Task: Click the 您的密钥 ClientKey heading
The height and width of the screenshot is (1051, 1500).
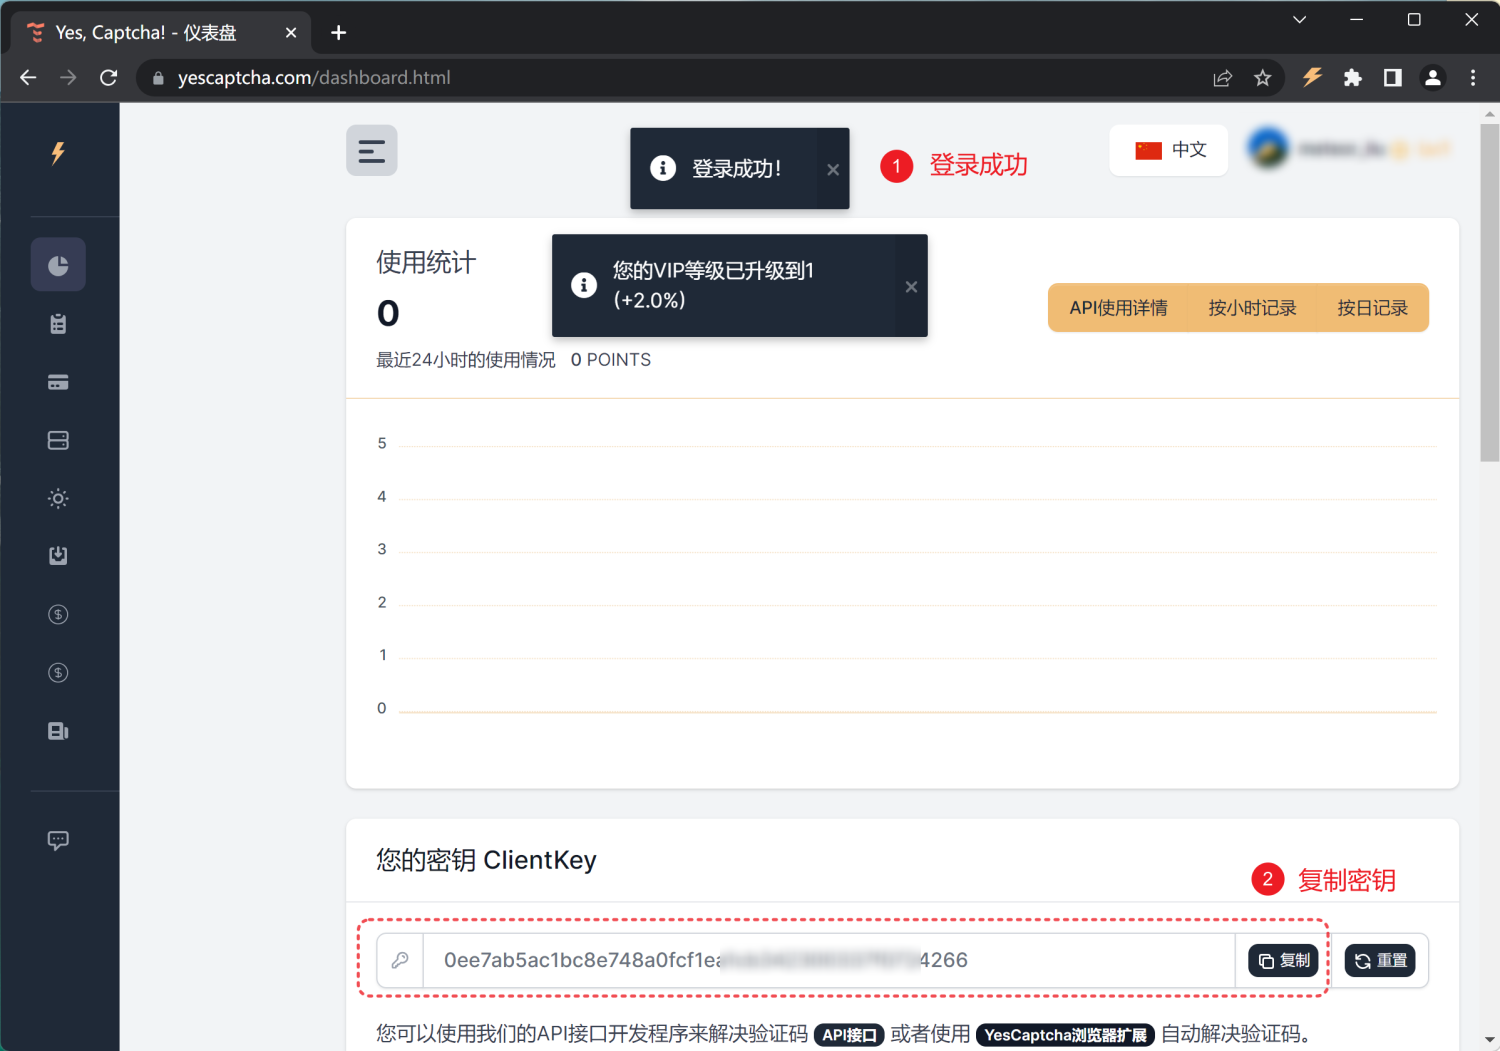Action: [x=486, y=860]
